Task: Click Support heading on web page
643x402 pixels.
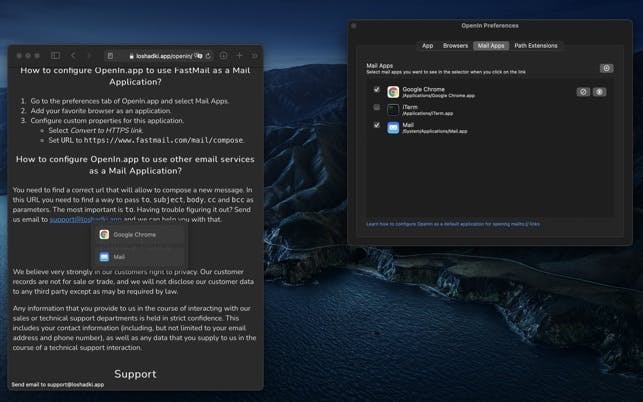Action: click(135, 374)
